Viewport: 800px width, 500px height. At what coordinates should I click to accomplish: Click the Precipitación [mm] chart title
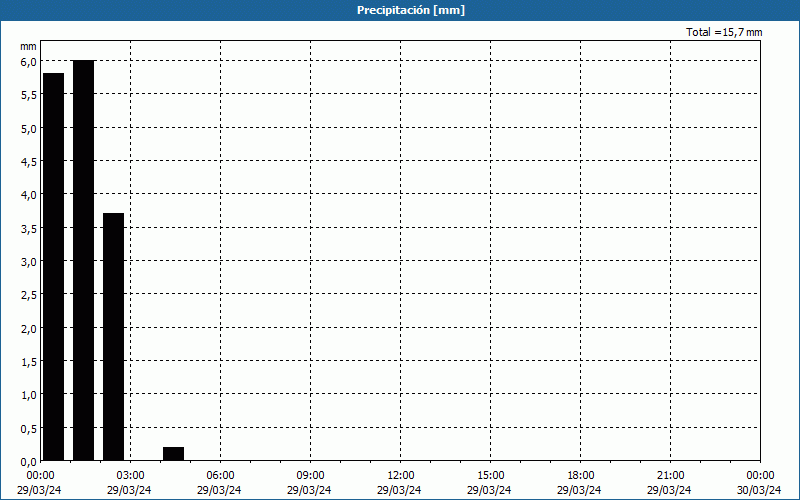(411, 10)
